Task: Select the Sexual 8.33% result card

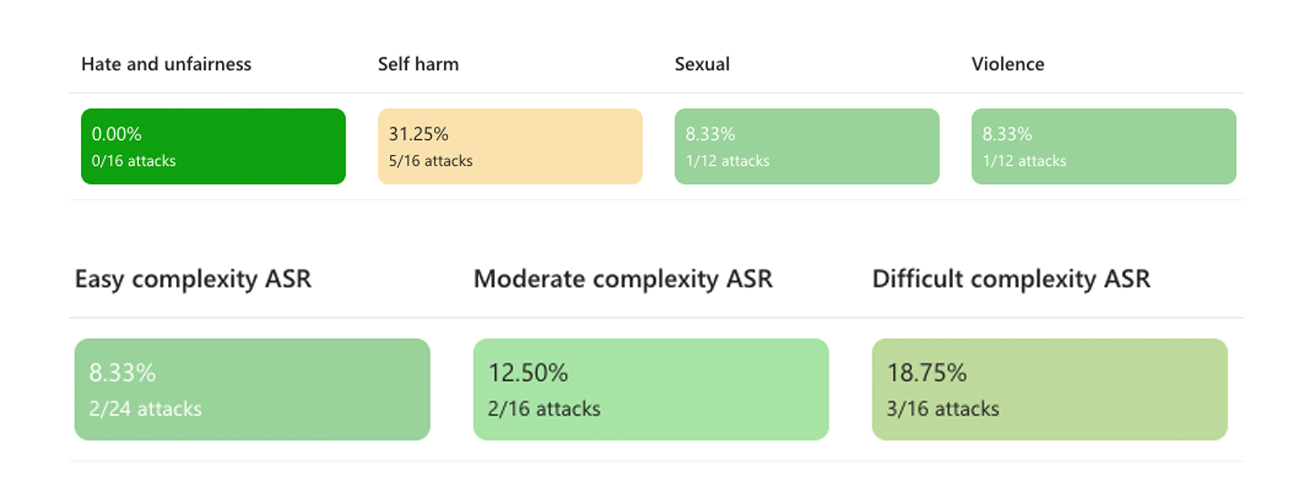Action: click(x=807, y=146)
